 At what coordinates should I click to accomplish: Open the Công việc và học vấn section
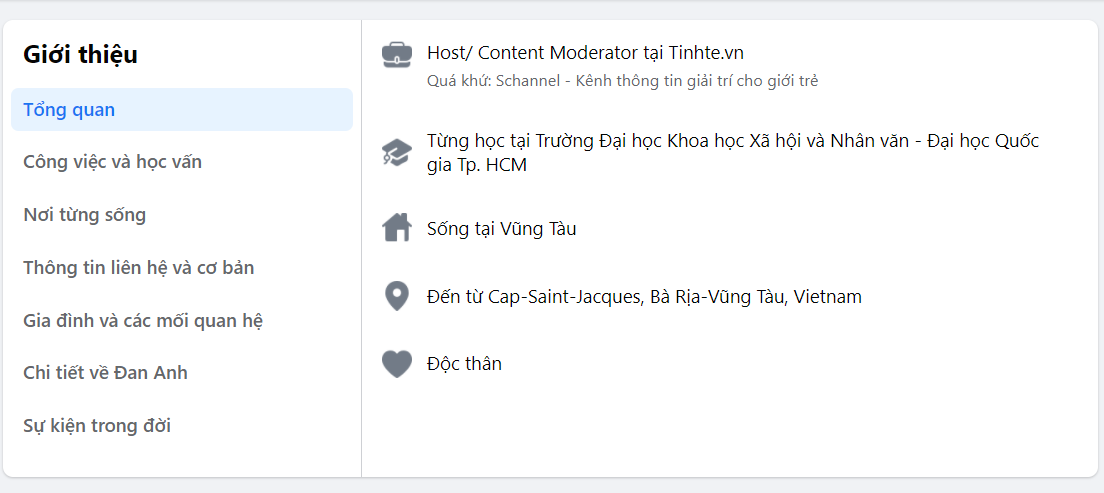[x=113, y=162]
